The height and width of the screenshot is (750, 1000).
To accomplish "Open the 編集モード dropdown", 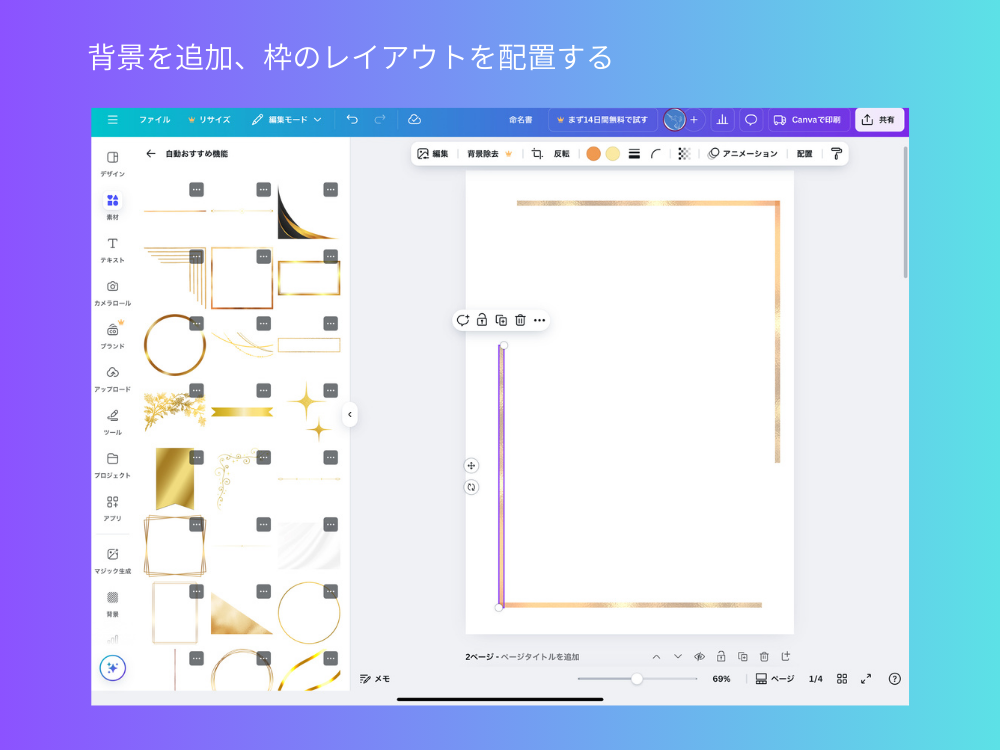I will tap(290, 119).
